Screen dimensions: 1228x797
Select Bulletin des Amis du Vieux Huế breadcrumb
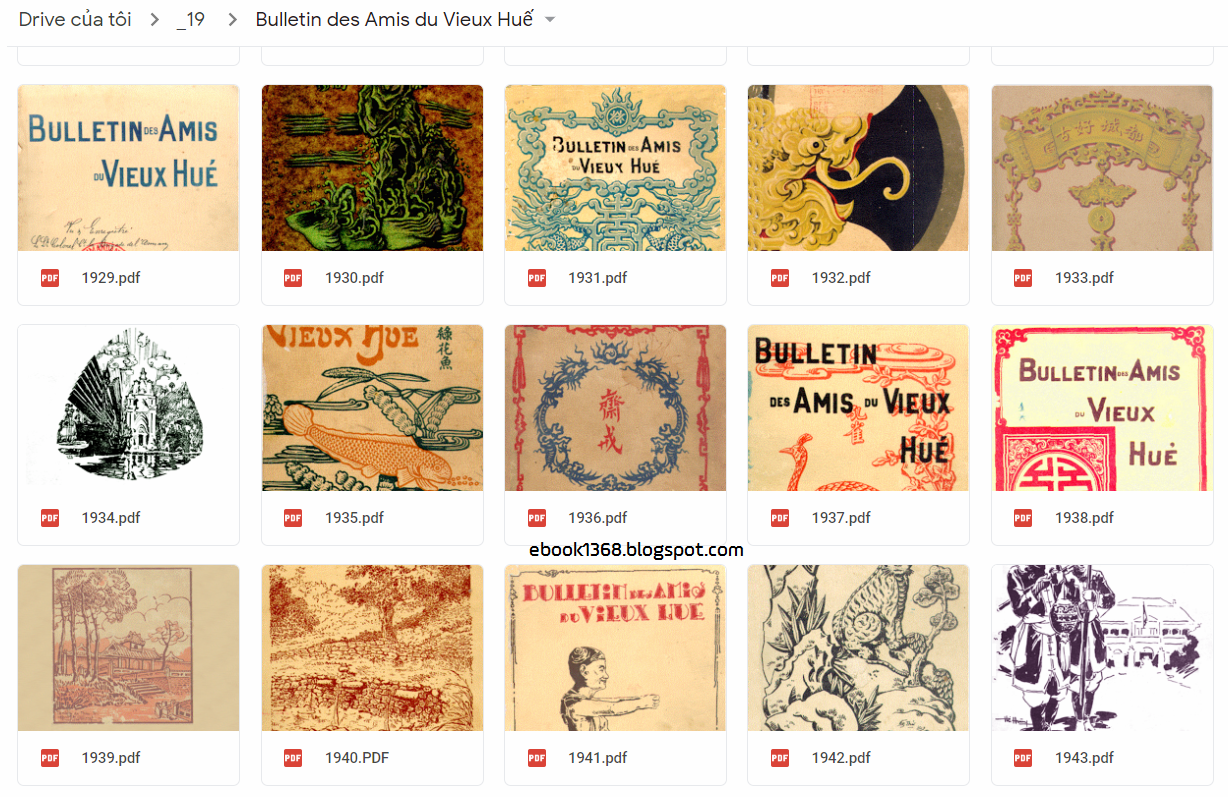coord(395,20)
